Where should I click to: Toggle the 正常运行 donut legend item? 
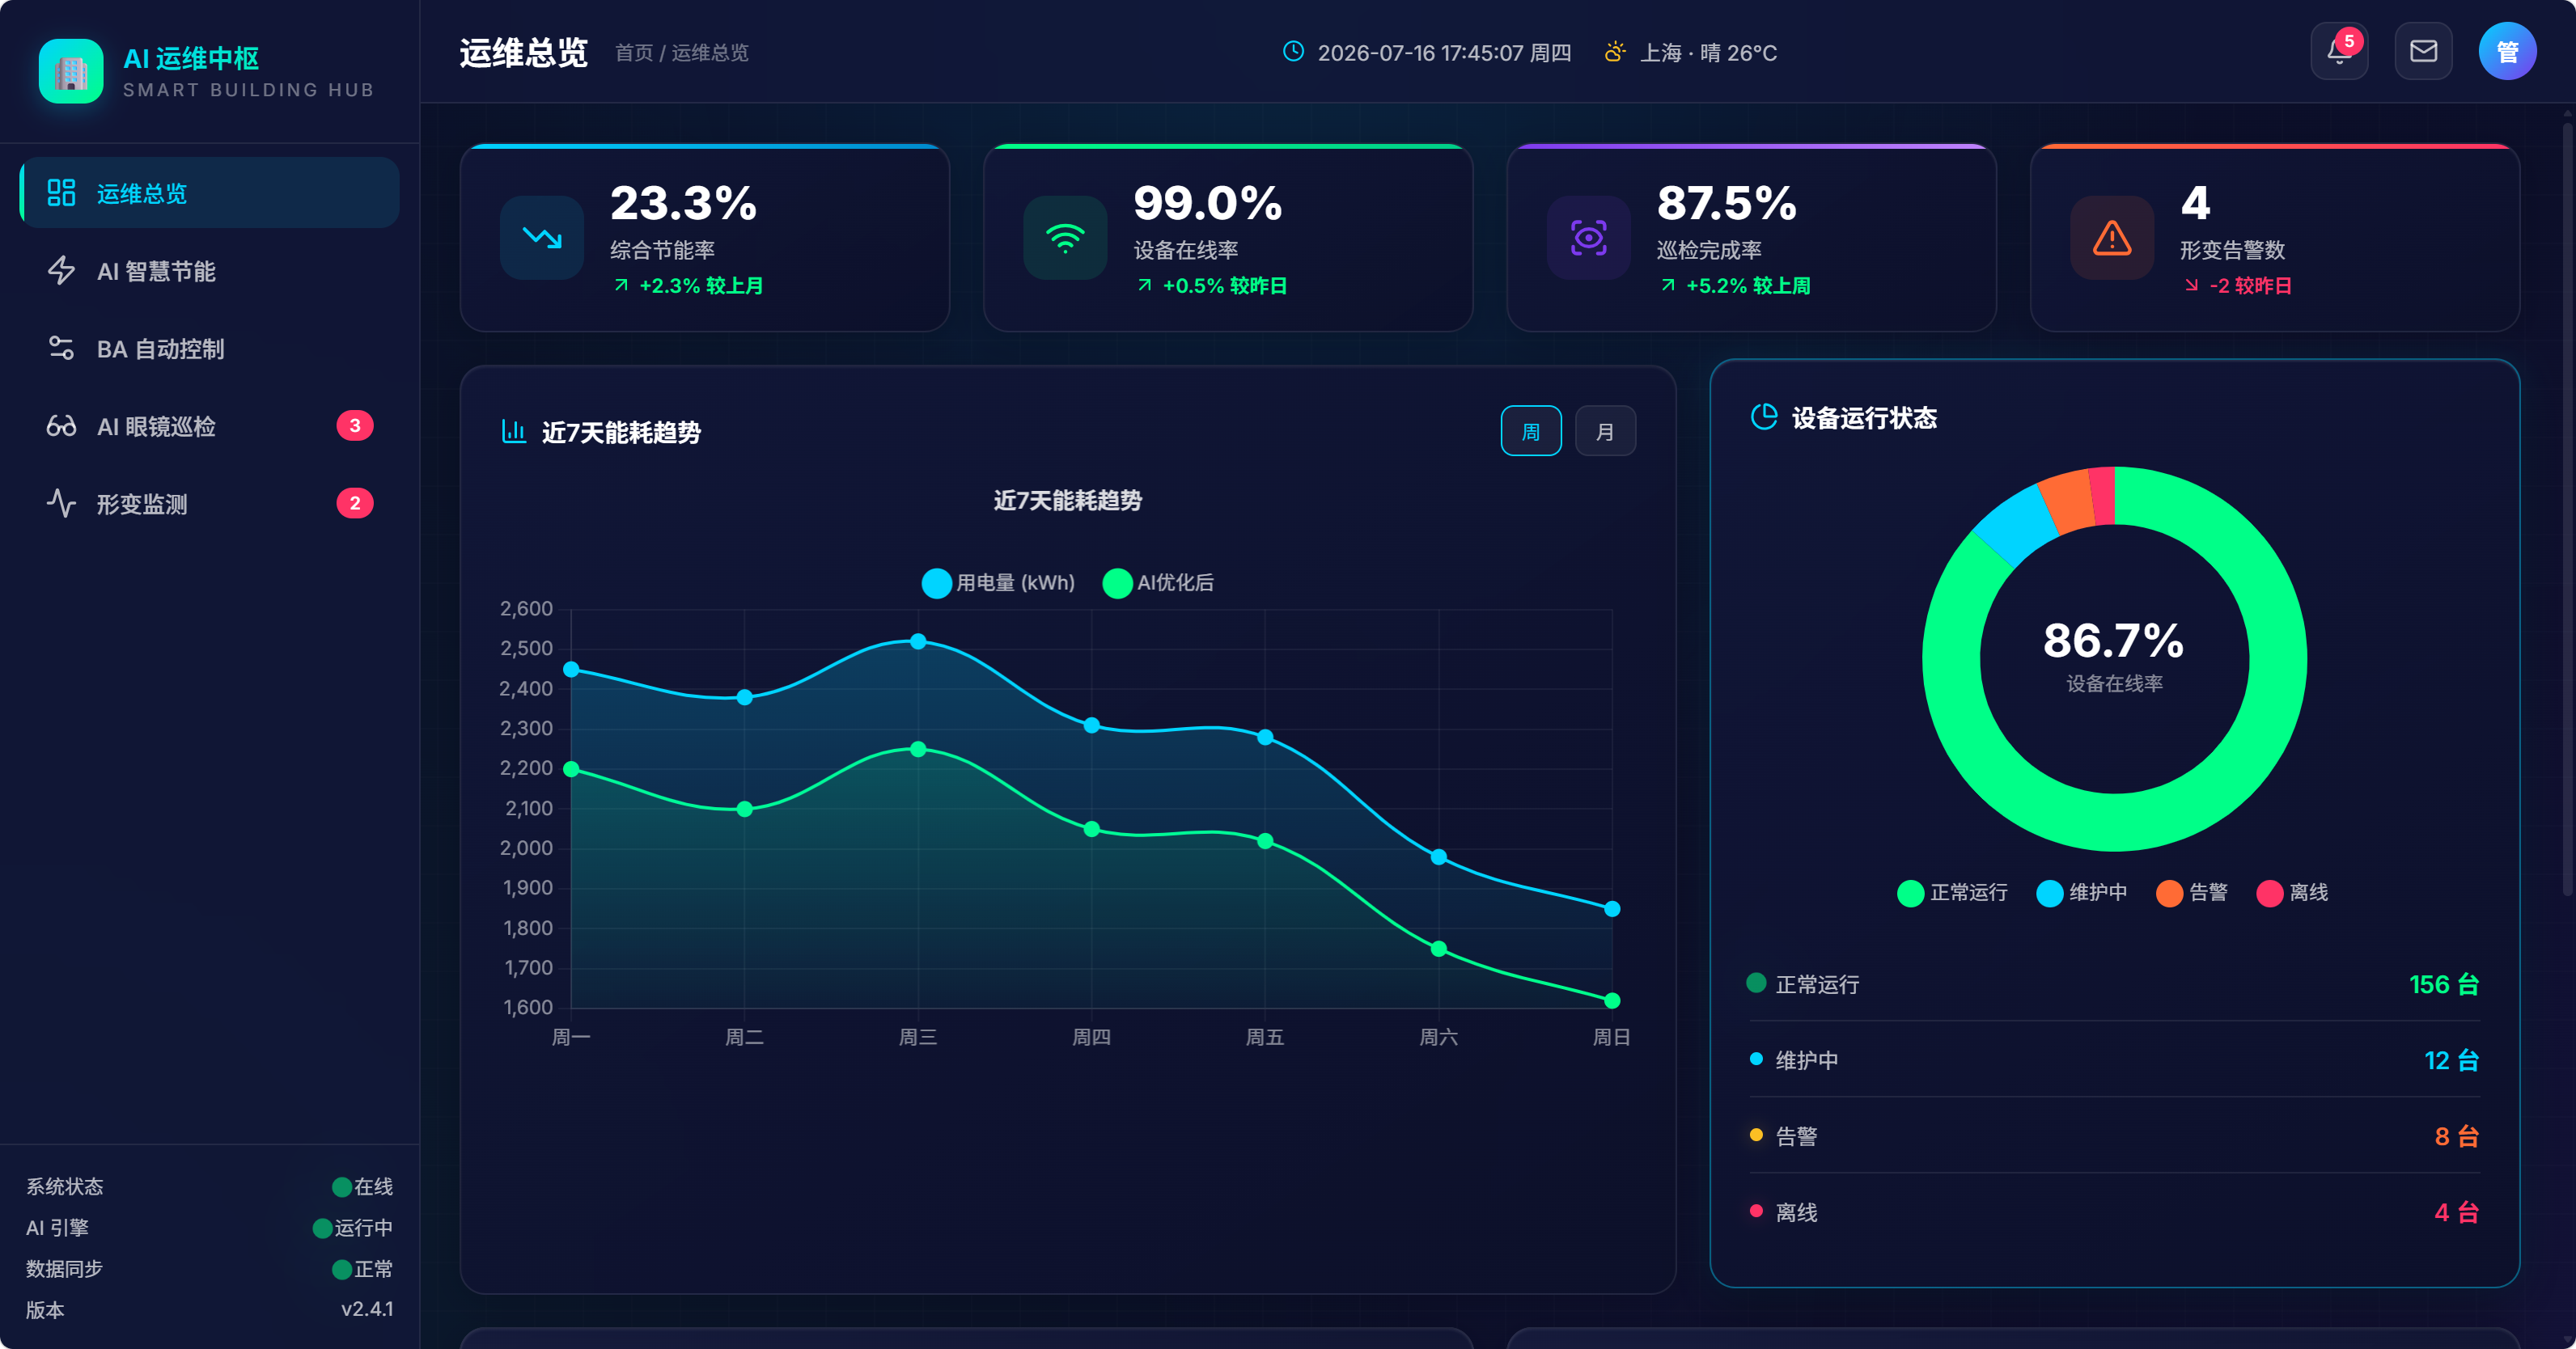[1952, 893]
